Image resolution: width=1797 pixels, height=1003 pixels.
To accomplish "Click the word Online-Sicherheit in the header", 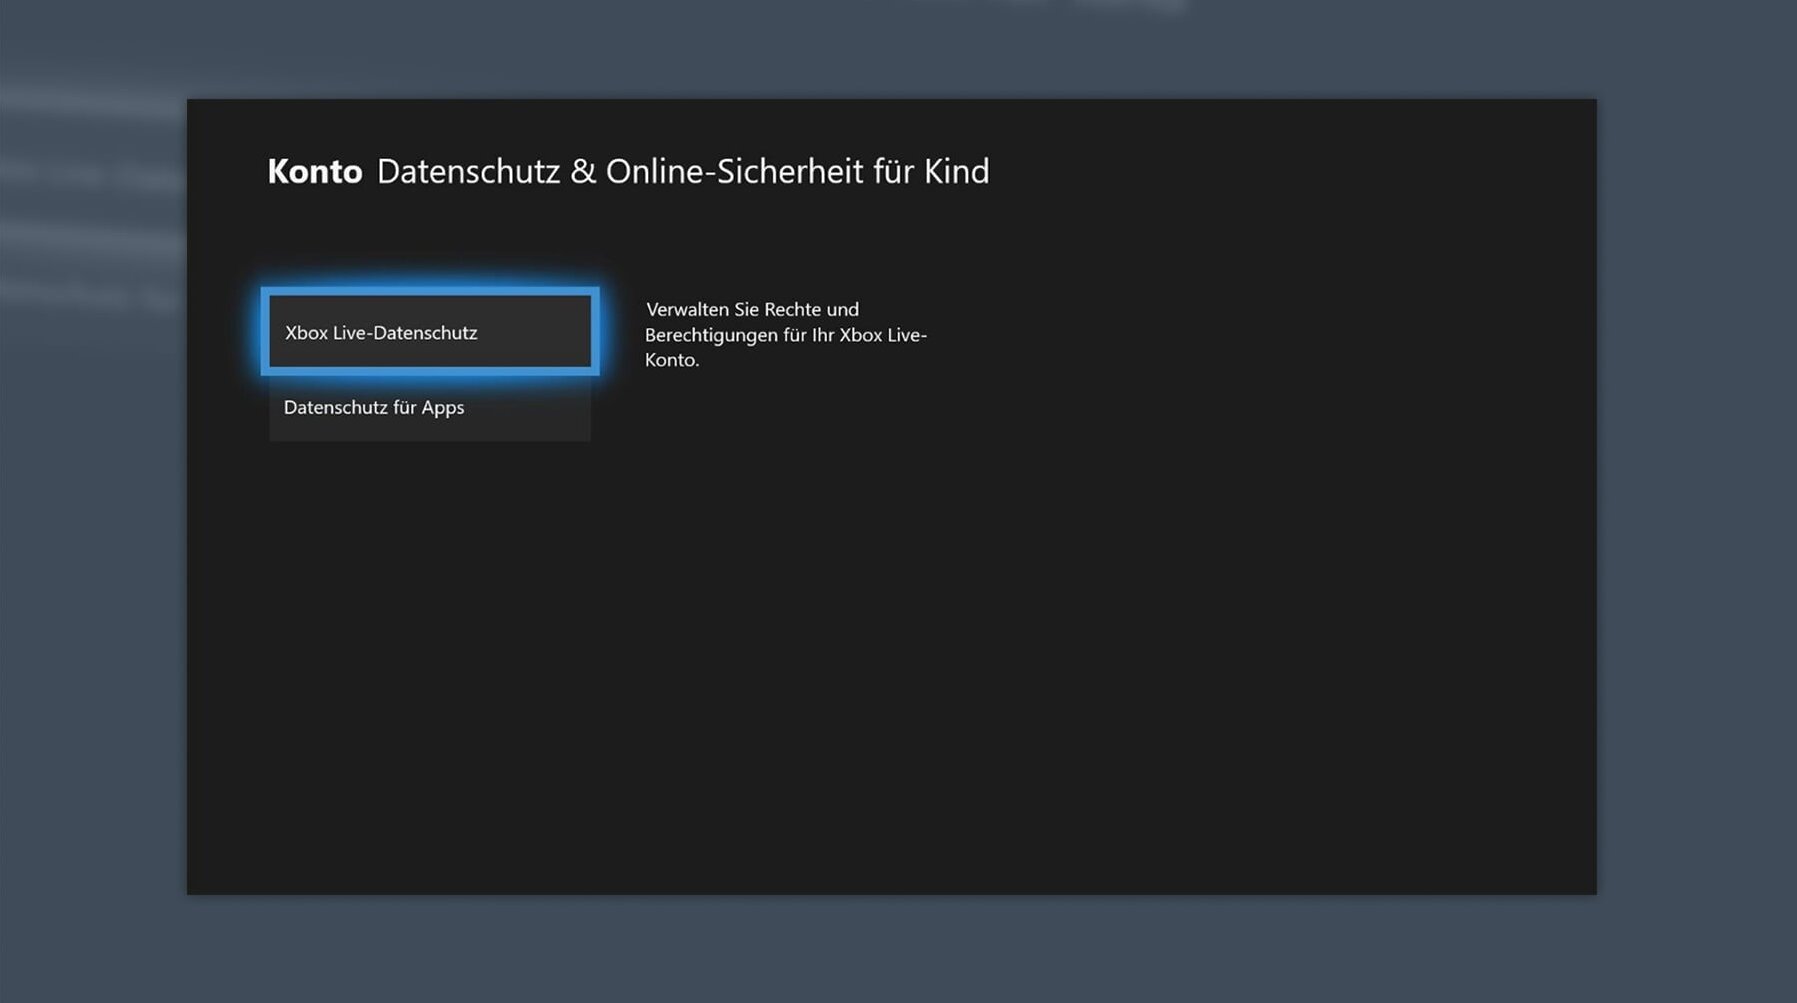I will pyautogui.click(x=734, y=172).
